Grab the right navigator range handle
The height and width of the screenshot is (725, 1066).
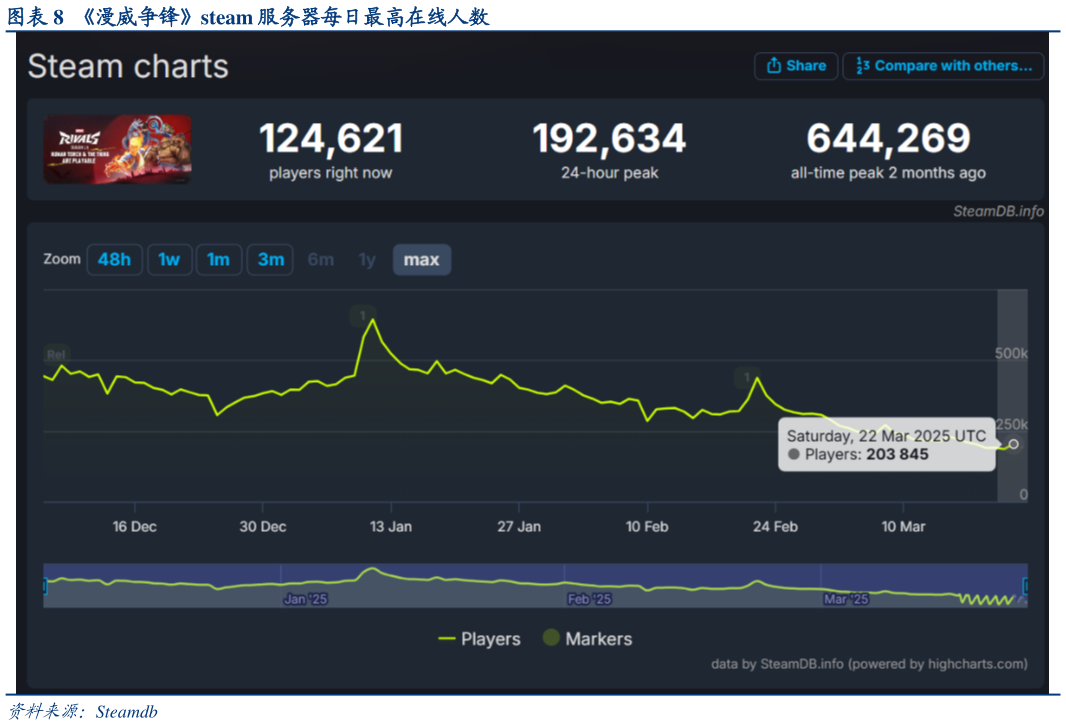pyautogui.click(x=1026, y=586)
